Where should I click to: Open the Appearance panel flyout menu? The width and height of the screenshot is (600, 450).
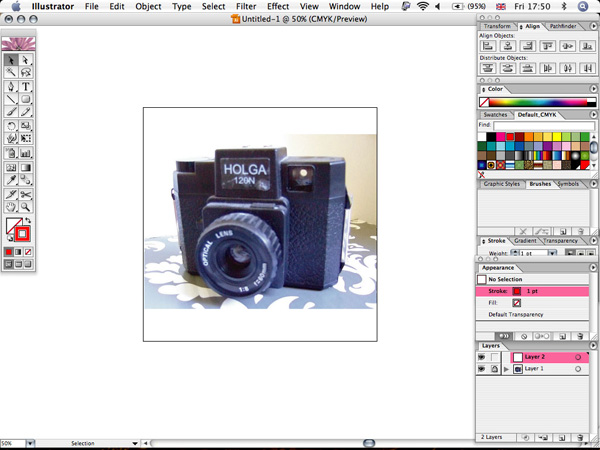coord(593,267)
